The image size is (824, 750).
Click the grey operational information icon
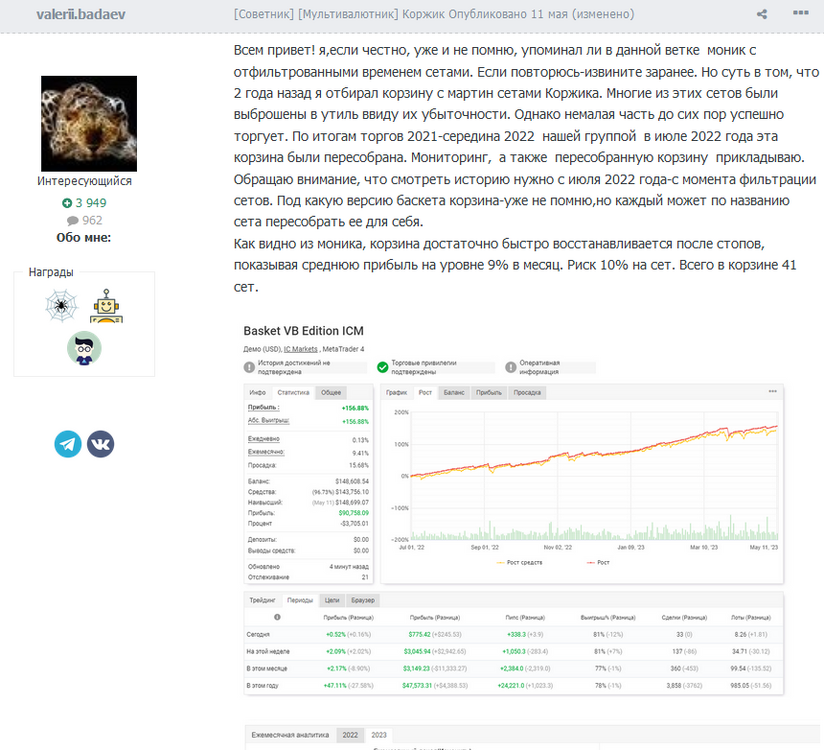point(510,367)
